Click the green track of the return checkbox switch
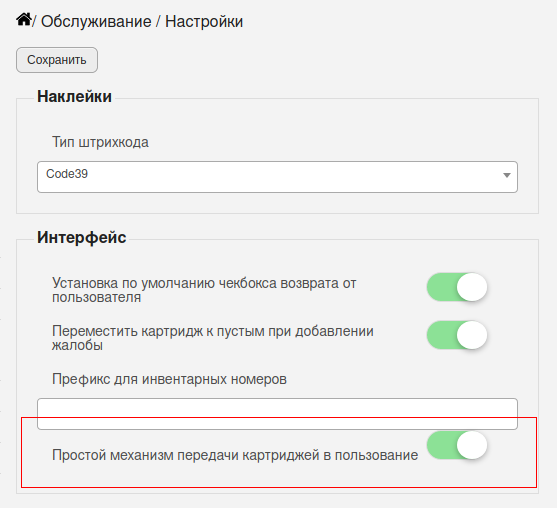This screenshot has height=508, width=557. click(x=441, y=287)
